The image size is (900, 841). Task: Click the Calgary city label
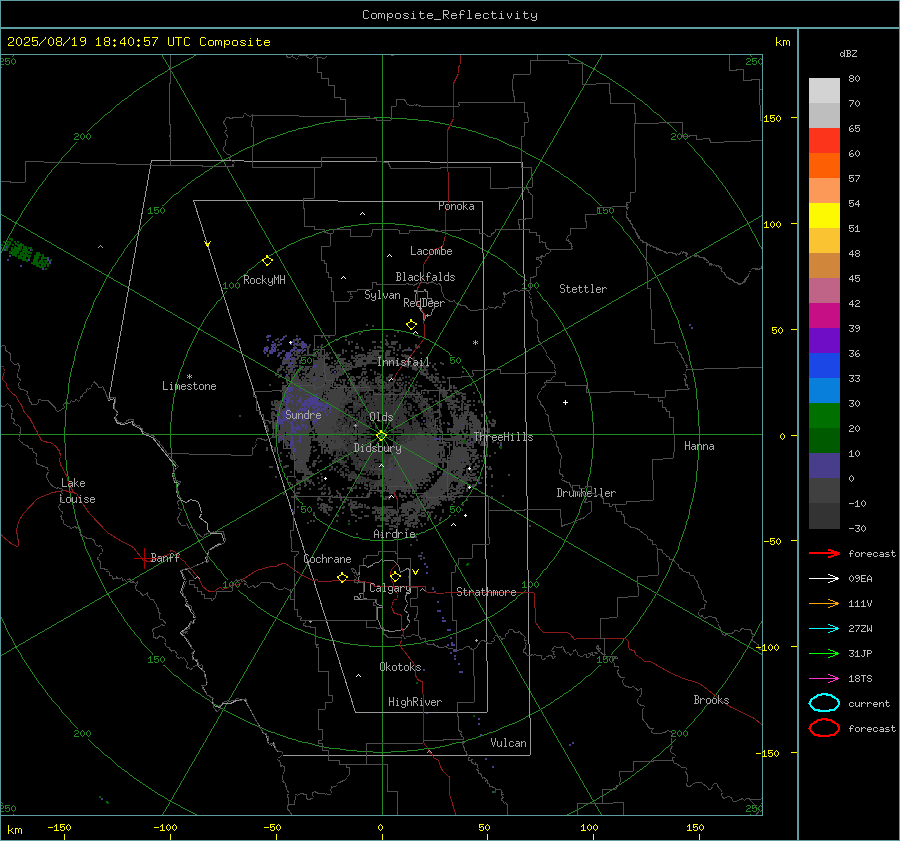pos(390,588)
